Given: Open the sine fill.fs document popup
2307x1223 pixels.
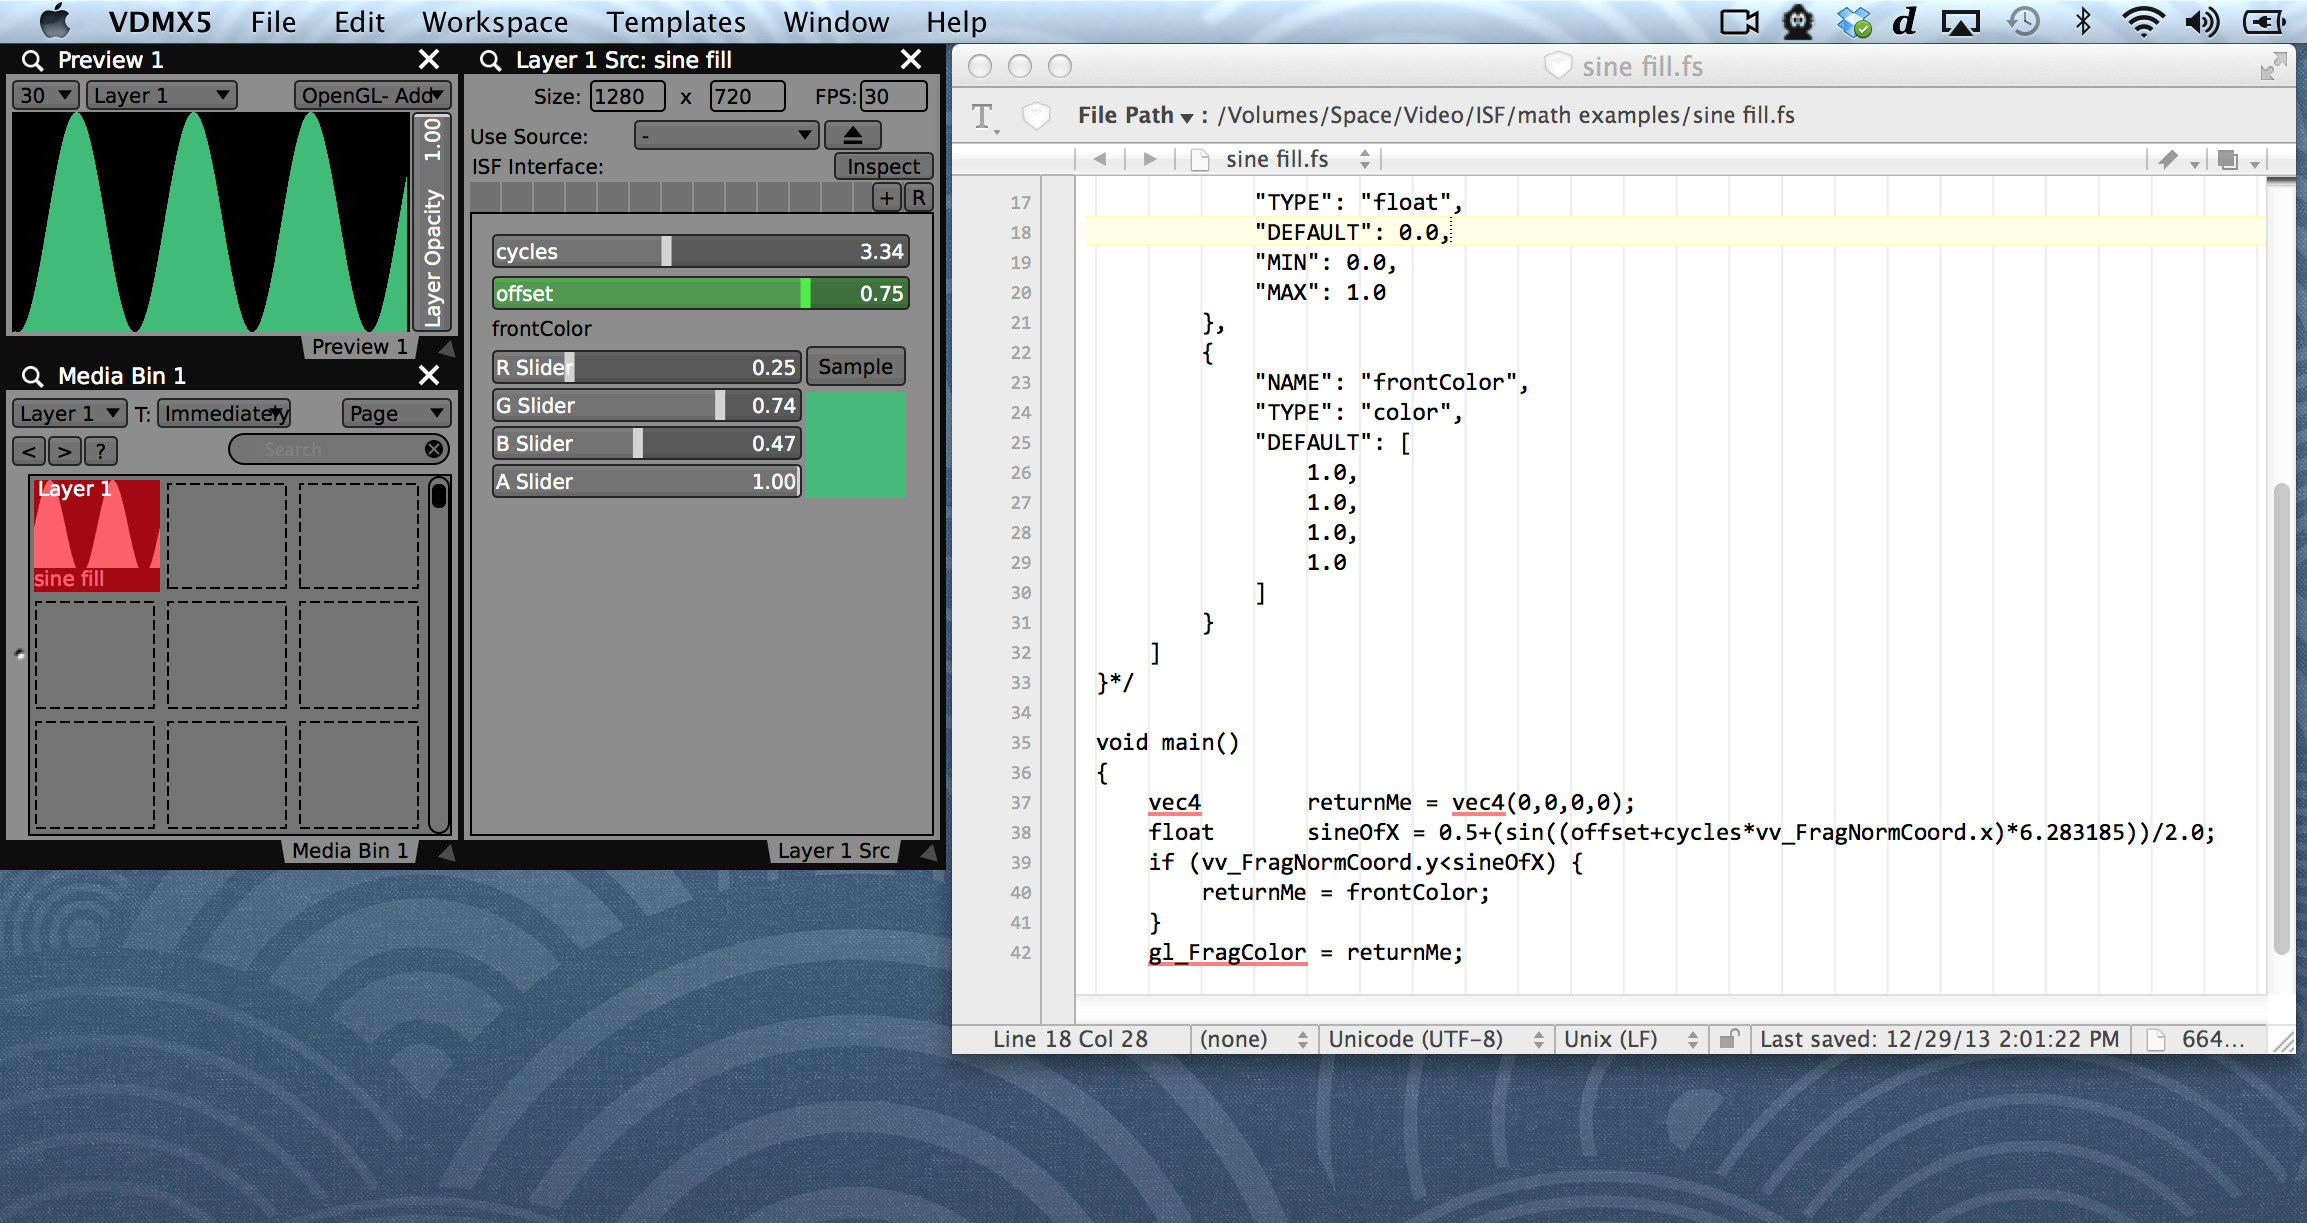Looking at the screenshot, I should click(1282, 159).
